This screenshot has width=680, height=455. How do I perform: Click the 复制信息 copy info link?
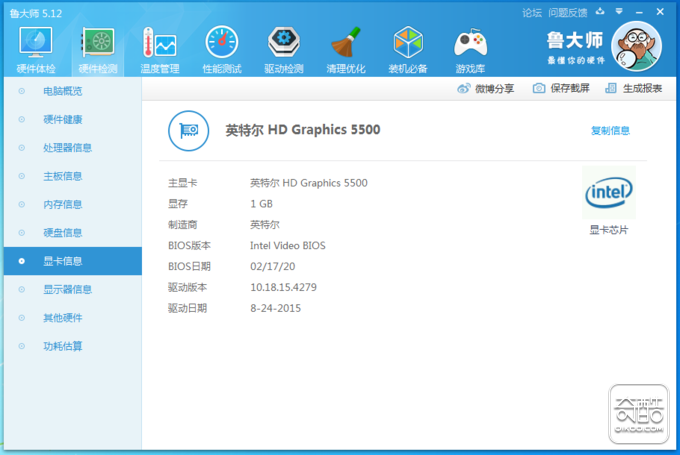point(610,131)
